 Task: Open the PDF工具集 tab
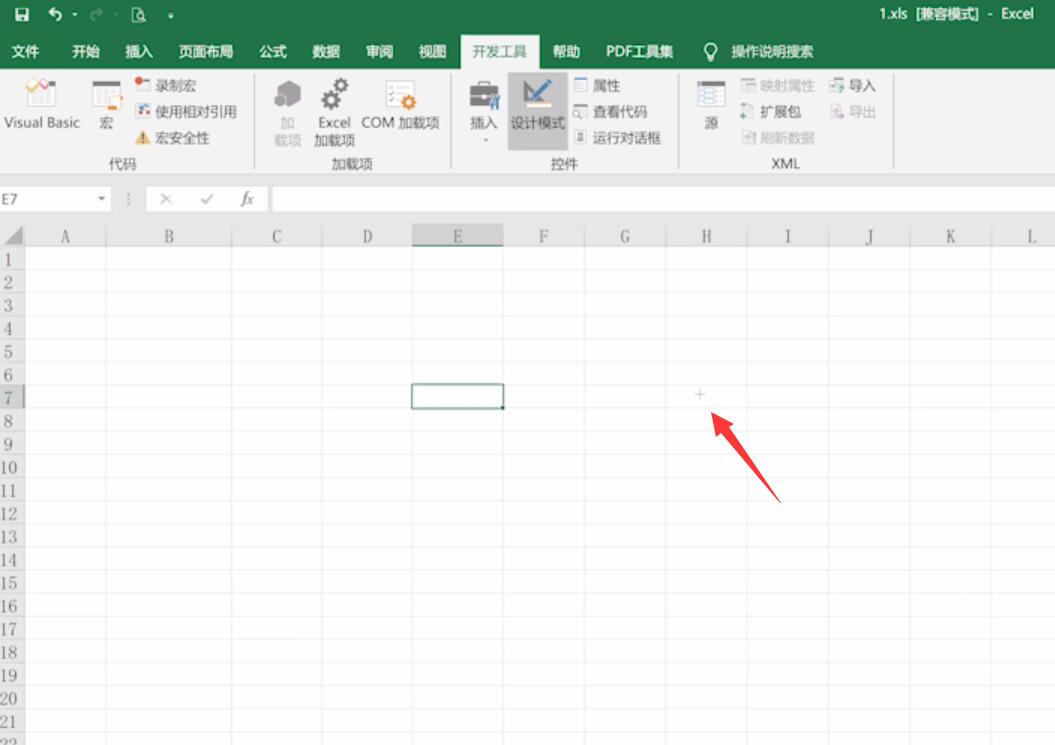(x=639, y=51)
